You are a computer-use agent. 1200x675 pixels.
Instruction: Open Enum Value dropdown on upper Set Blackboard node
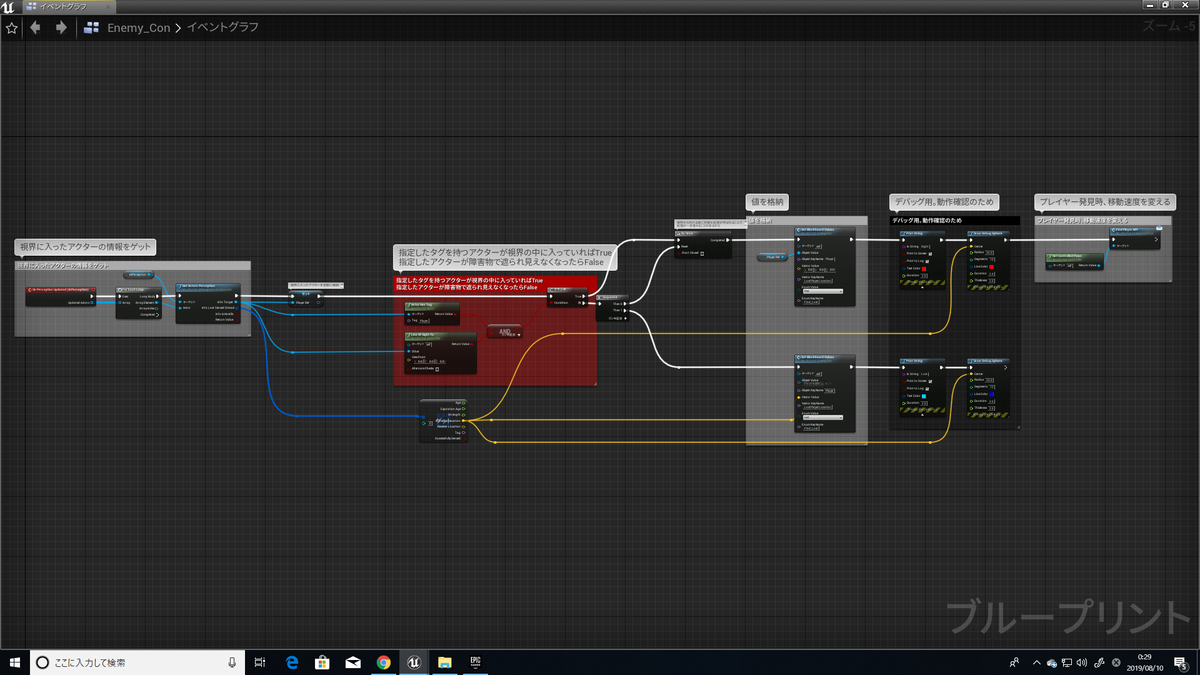(x=823, y=291)
